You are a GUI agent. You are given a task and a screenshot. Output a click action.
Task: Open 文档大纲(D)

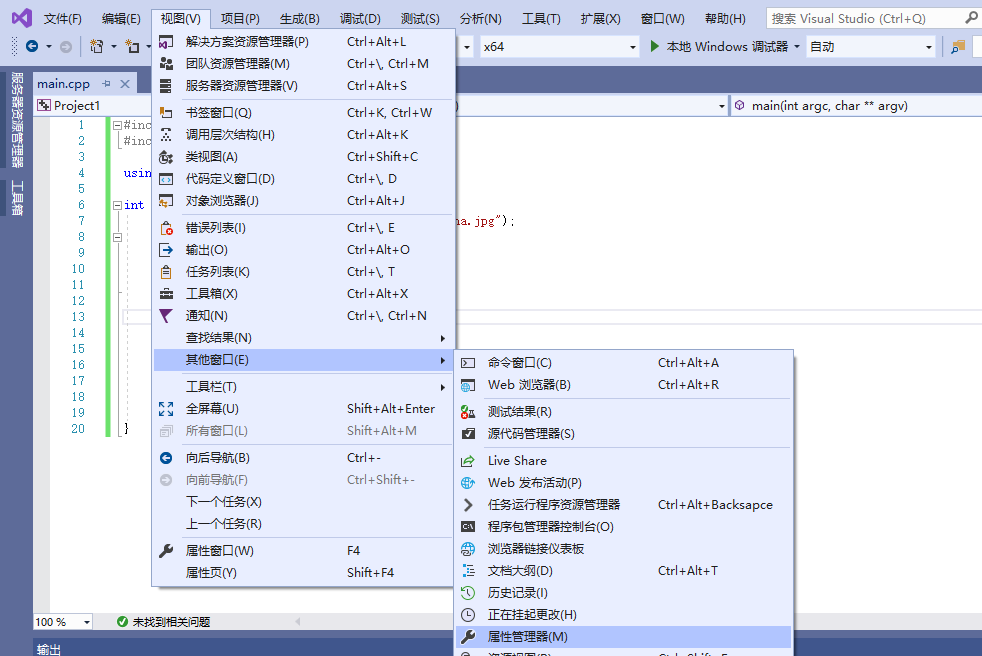click(624, 570)
